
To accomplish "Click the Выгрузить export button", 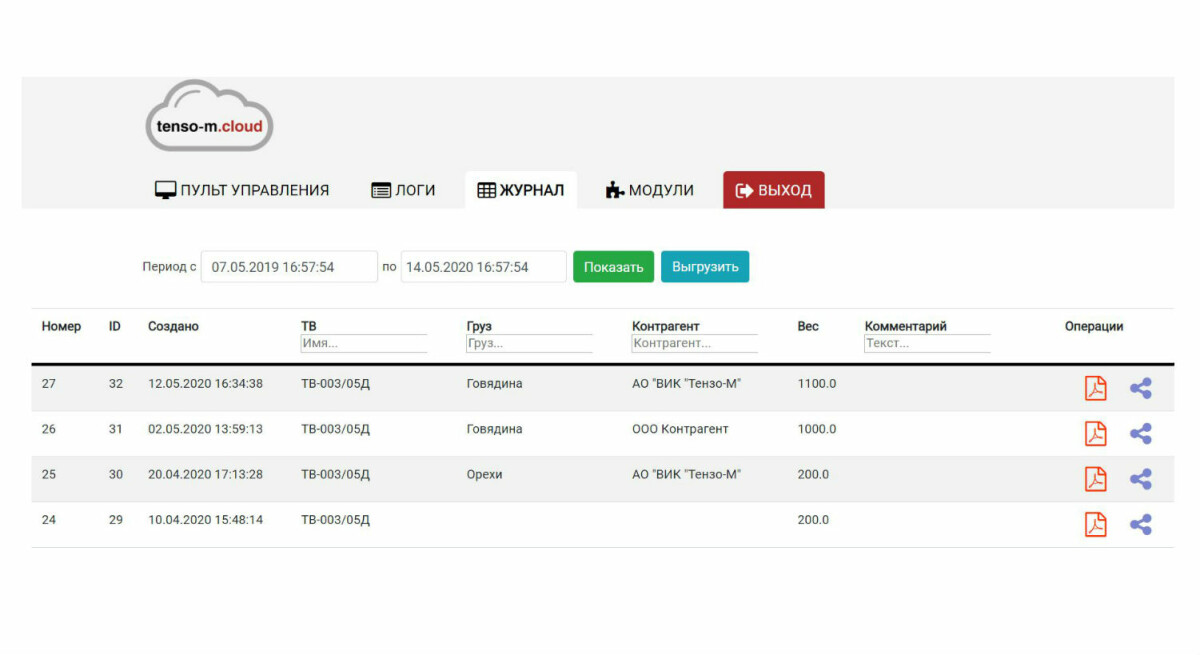I will click(705, 267).
